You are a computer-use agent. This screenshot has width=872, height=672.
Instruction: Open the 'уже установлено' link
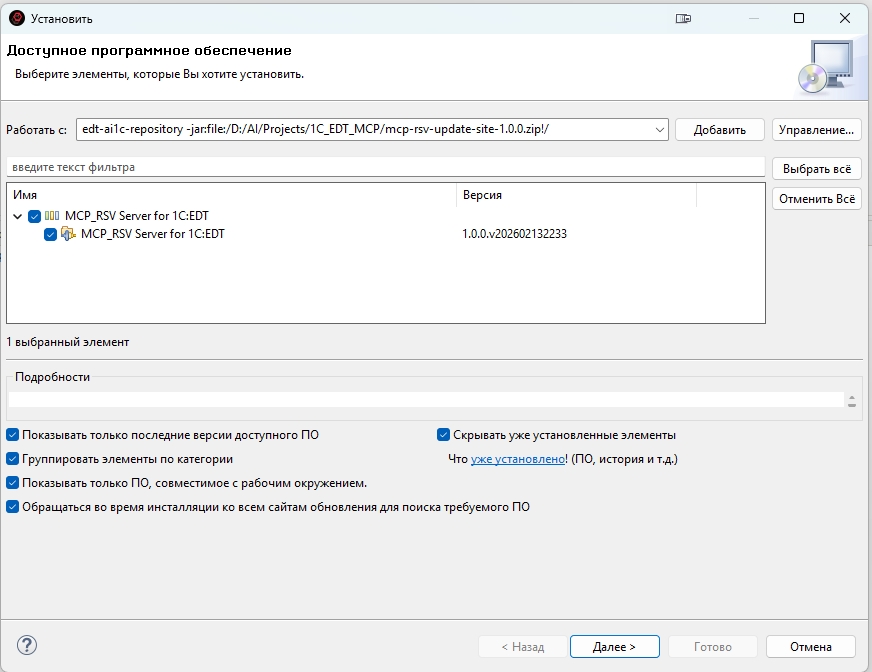(x=518, y=459)
